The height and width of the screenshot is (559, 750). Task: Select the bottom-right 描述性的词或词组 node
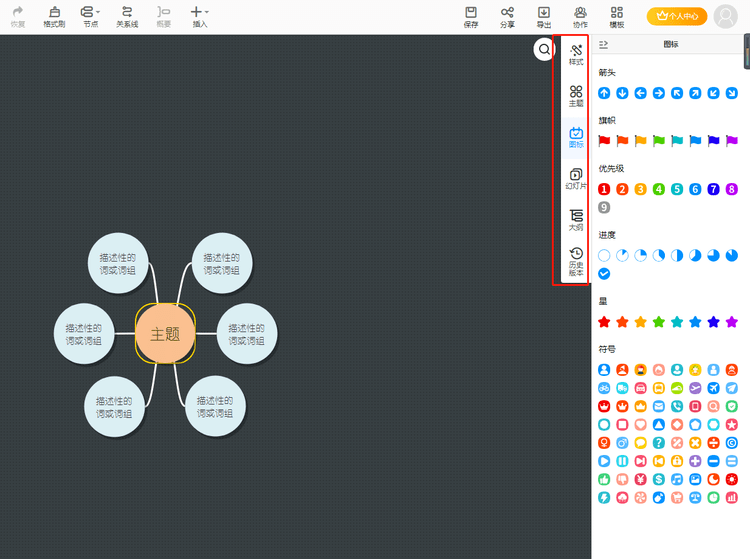click(215, 406)
